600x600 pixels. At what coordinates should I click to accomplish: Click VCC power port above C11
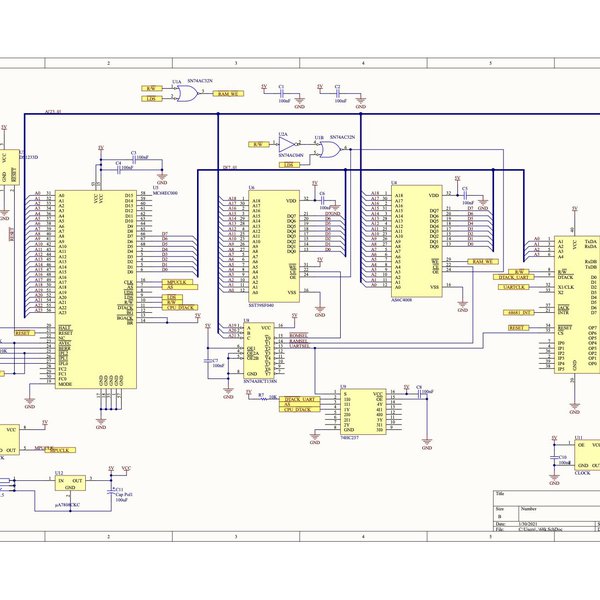(126, 469)
